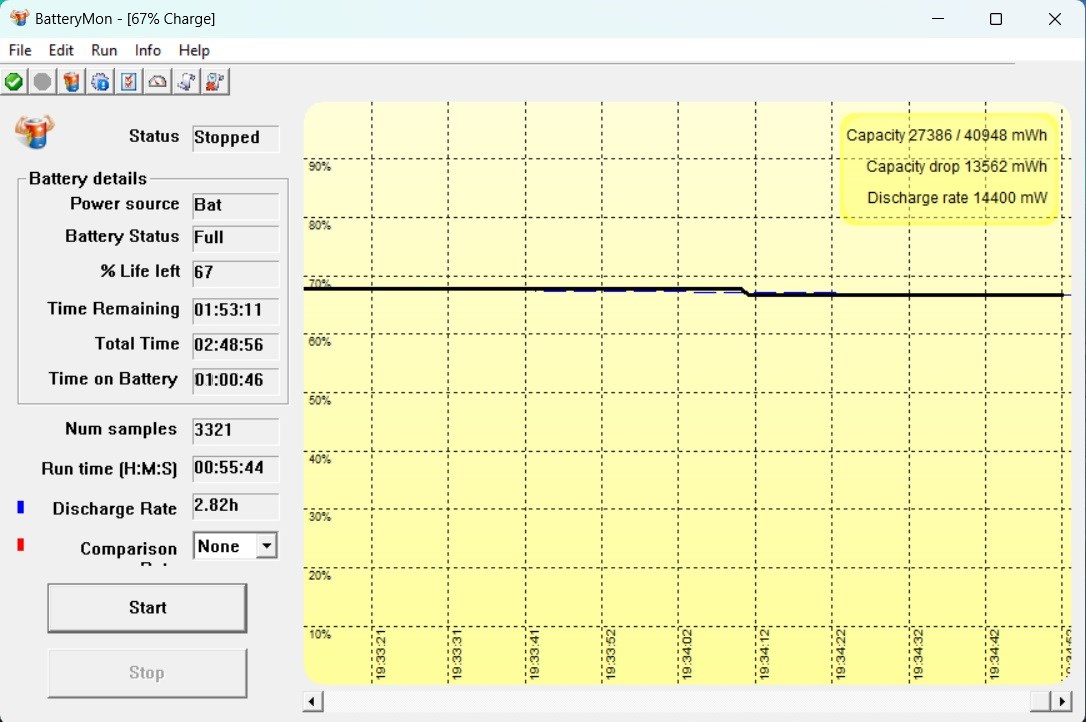The image size is (1086, 722).
Task: Click the % Life left field showing 67
Action: (235, 272)
